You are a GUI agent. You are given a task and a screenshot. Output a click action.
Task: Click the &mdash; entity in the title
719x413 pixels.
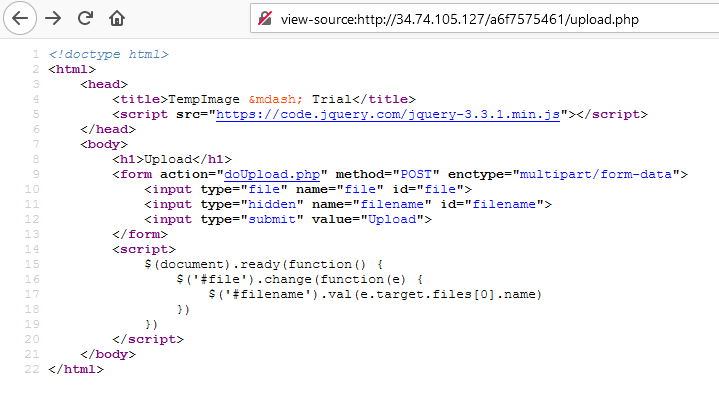point(276,99)
